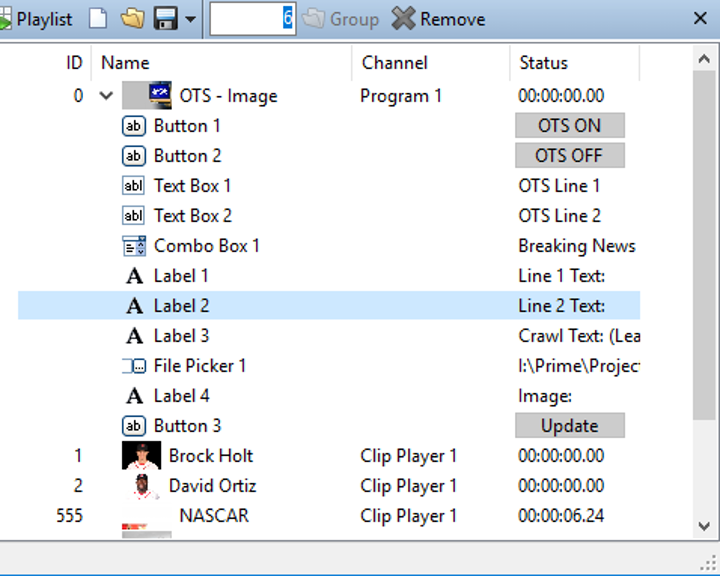The height and width of the screenshot is (576, 720).
Task: Click the Update button
Action: pos(569,426)
